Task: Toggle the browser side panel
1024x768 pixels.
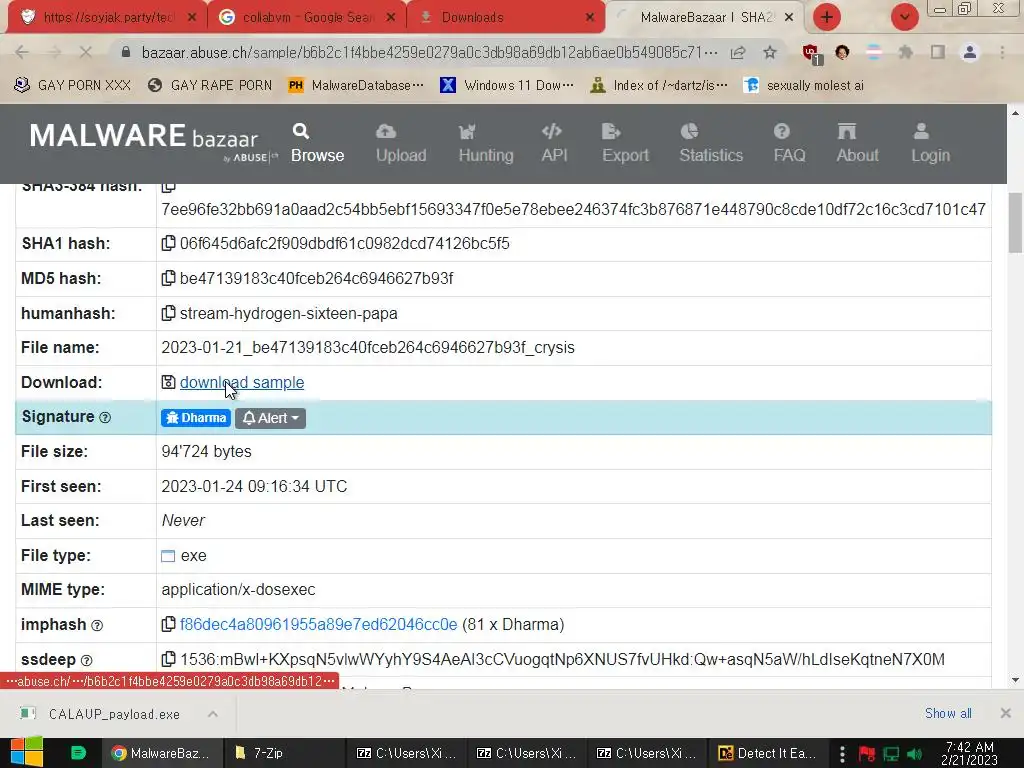Action: click(x=938, y=52)
